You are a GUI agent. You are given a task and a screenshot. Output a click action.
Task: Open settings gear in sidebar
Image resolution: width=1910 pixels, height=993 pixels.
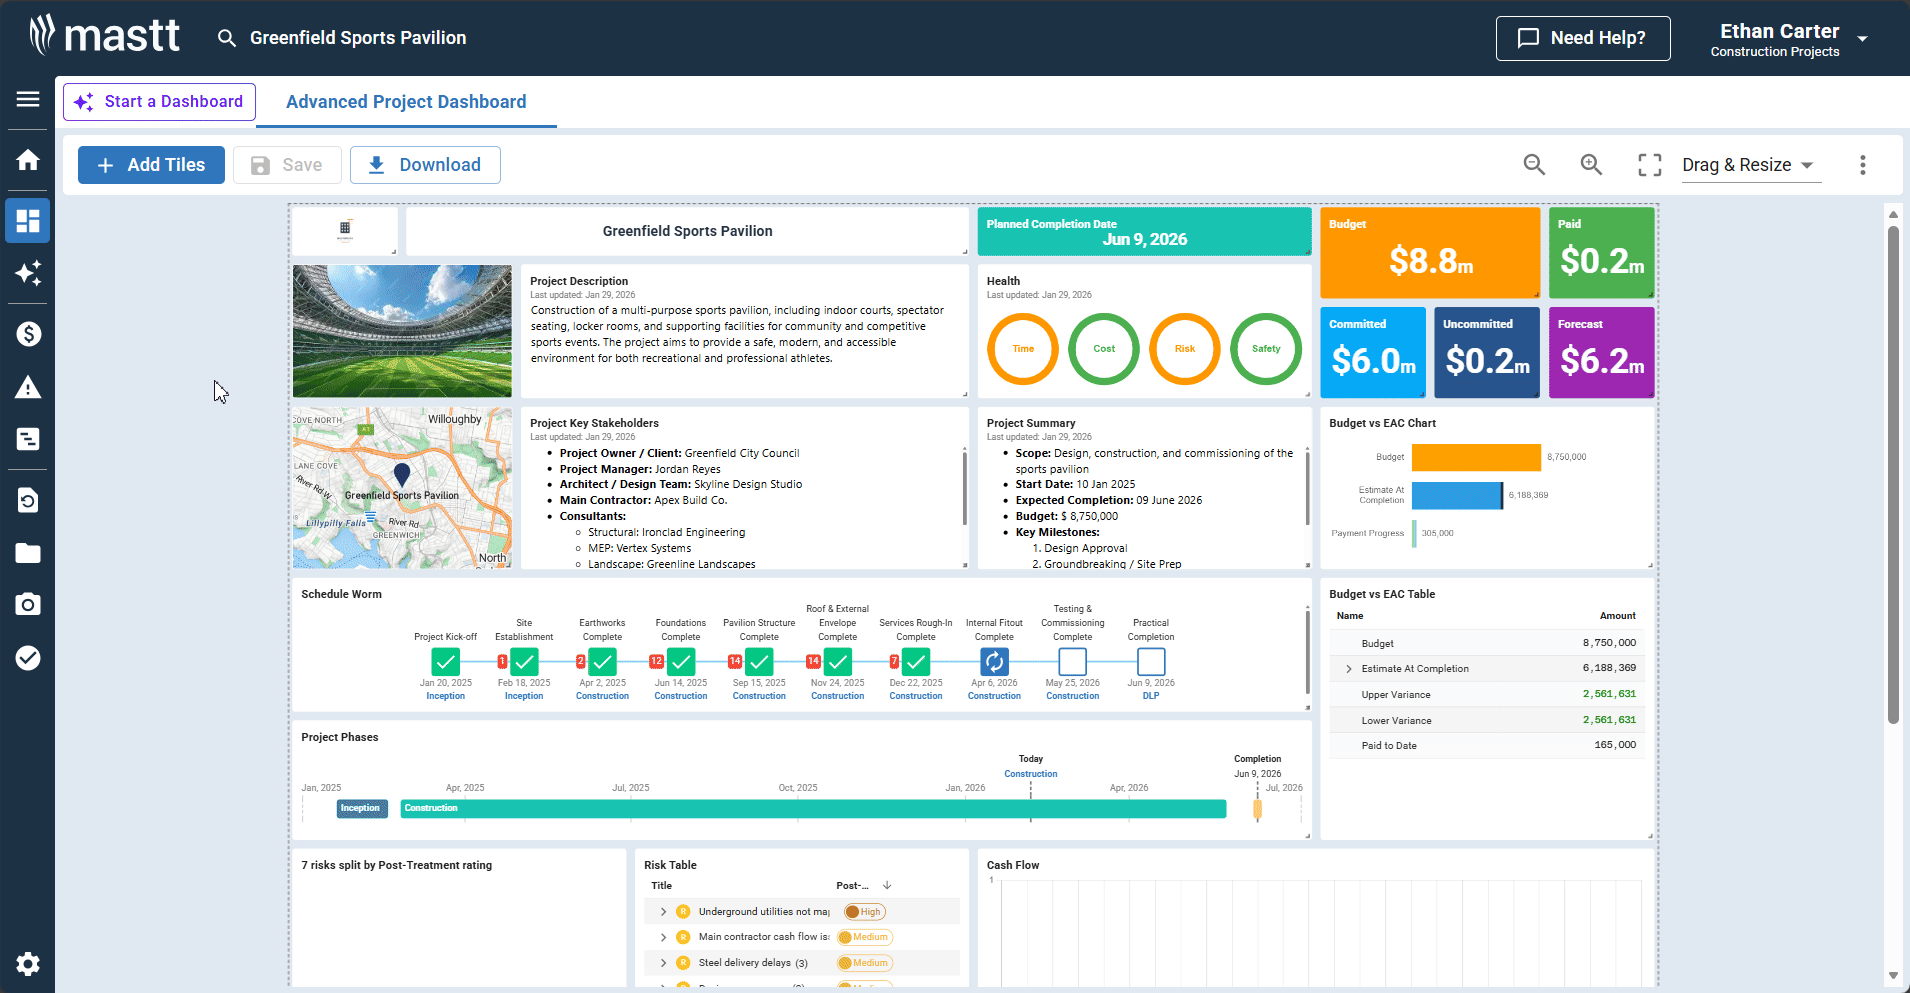click(28, 964)
